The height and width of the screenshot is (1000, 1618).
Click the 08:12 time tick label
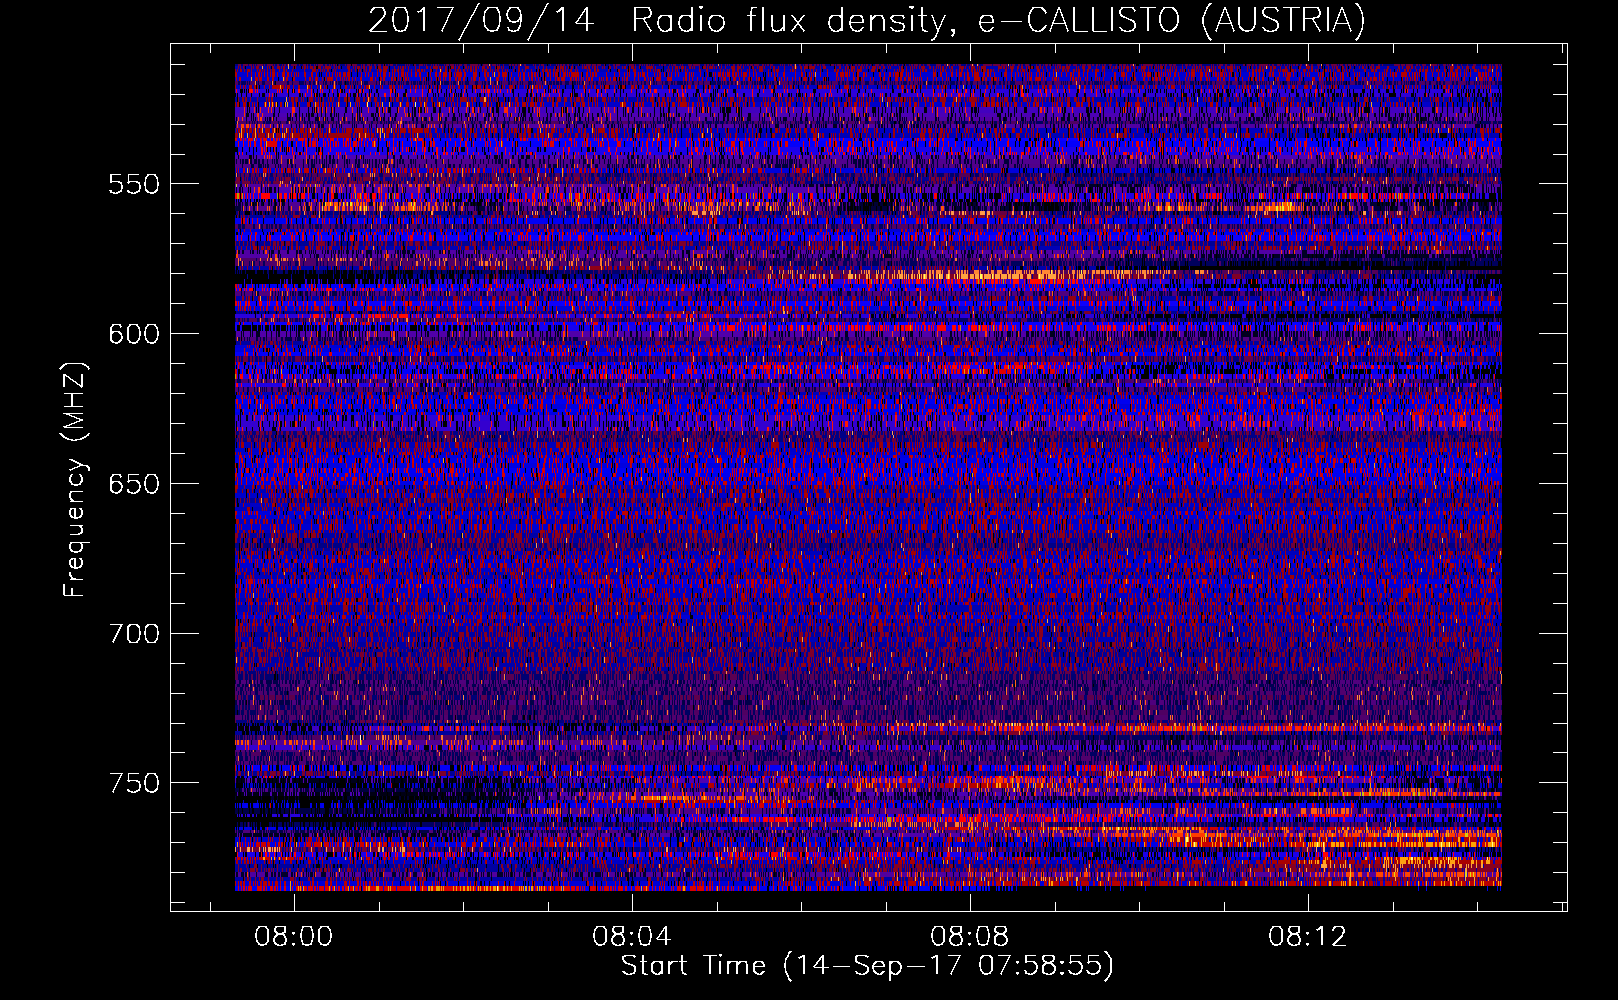[x=1307, y=937]
